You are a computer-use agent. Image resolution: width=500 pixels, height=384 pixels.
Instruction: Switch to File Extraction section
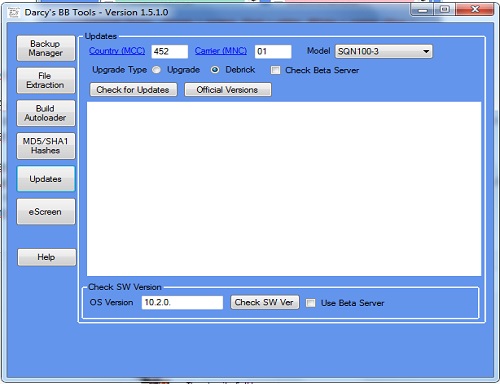click(46, 80)
